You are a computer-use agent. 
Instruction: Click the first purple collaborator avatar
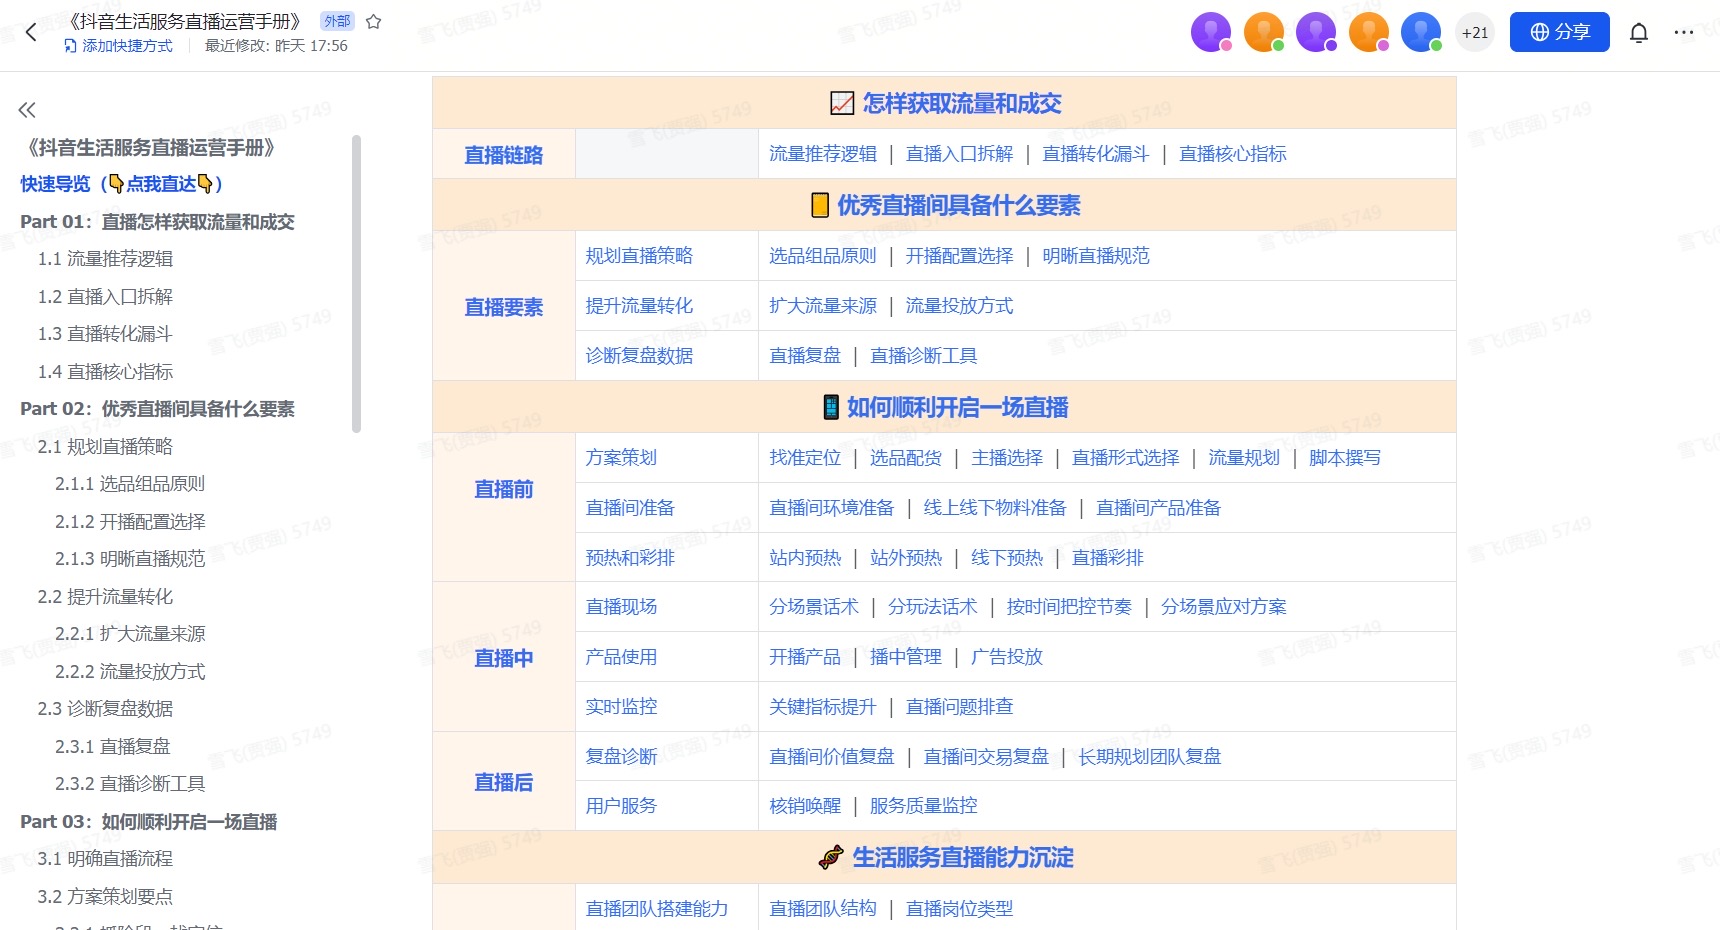click(1211, 32)
